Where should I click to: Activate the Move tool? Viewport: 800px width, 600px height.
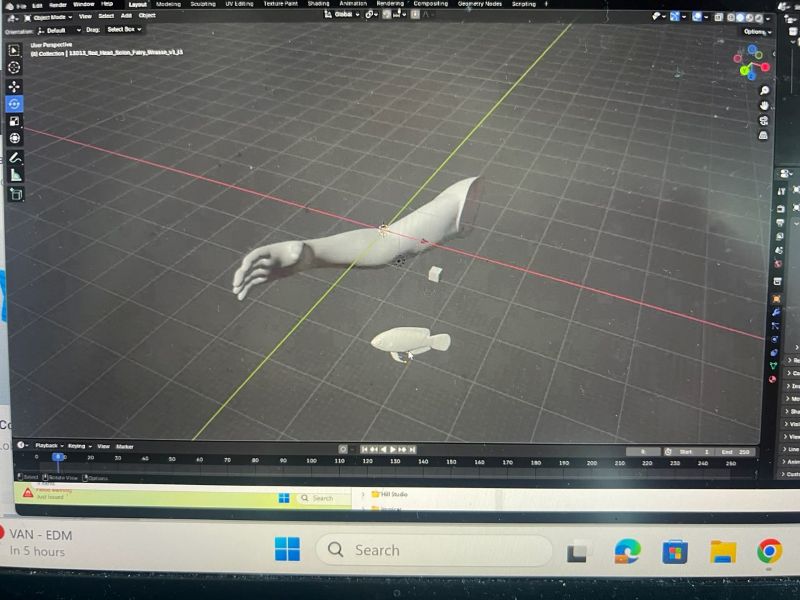tap(14, 86)
